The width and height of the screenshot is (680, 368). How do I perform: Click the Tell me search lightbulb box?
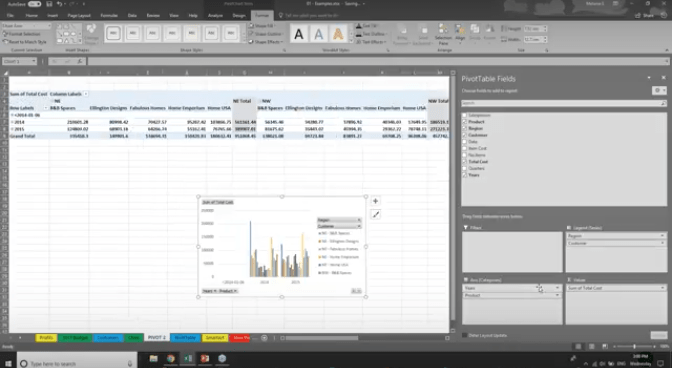click(x=308, y=16)
